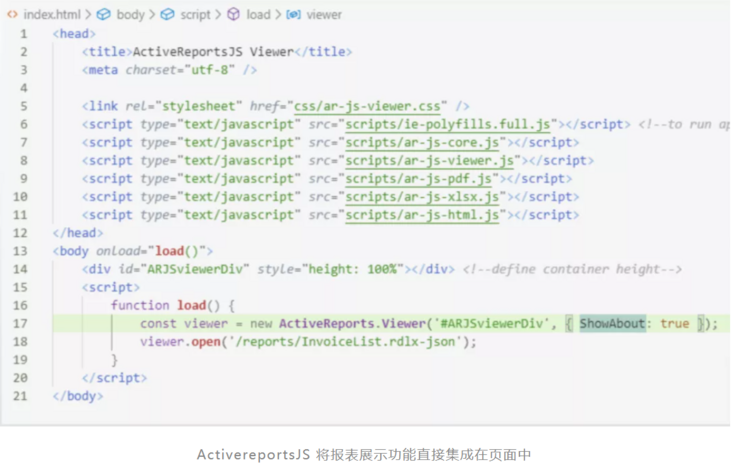
Task: Click the body breadcrumb cube icon
Action: 103,14
